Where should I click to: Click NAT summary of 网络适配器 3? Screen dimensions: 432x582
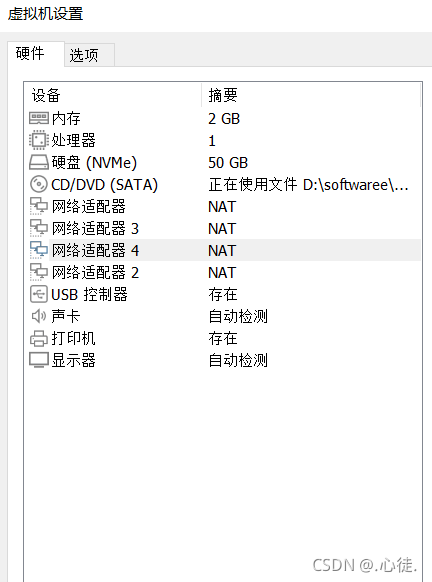point(222,229)
